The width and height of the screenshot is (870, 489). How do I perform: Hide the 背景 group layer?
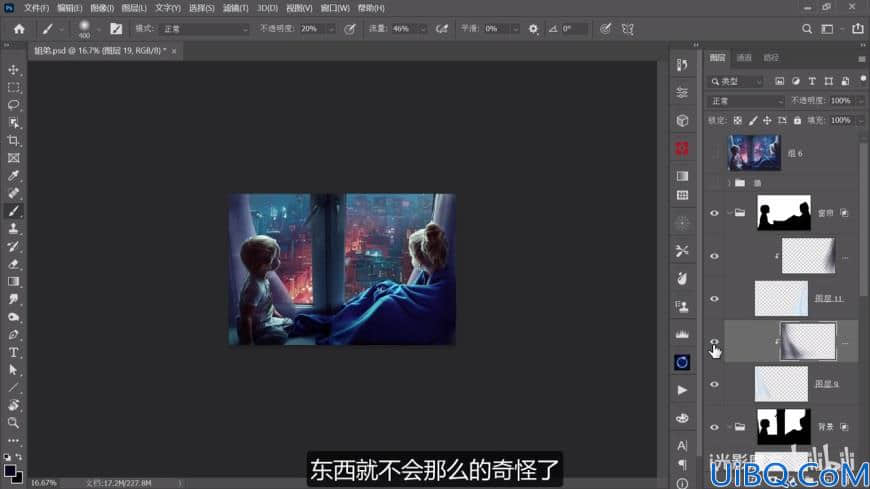(x=715, y=427)
